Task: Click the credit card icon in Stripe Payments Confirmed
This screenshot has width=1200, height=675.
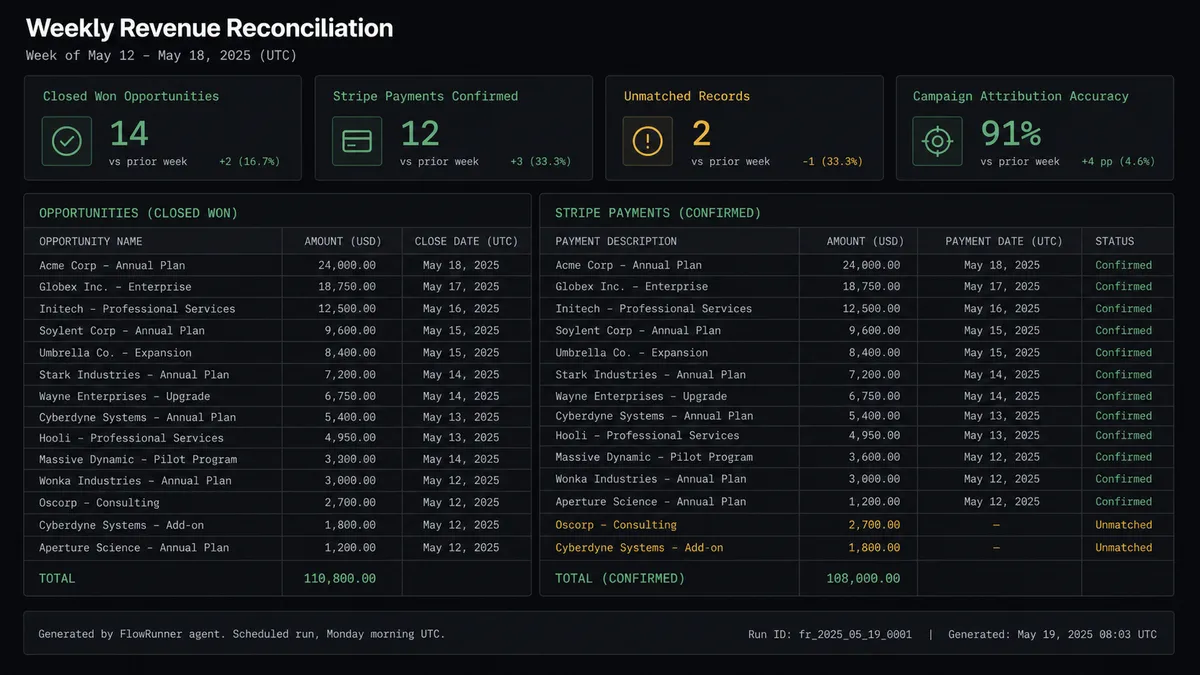Action: (357, 141)
